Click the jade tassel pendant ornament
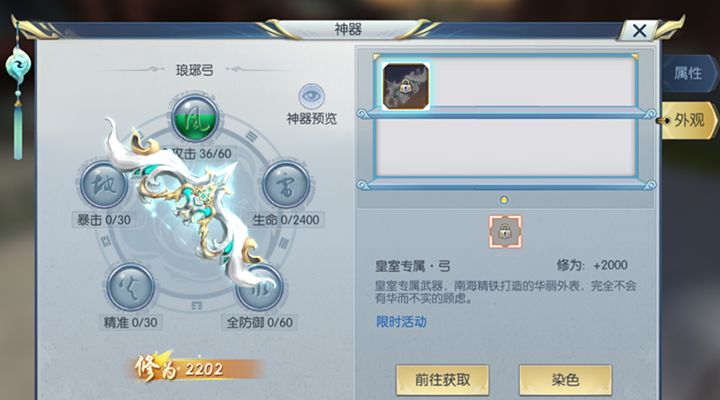Screen dimensions: 720x400 pyautogui.click(x=18, y=92)
